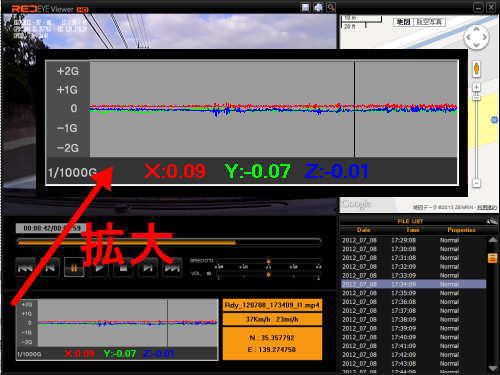
Task: Click the file list scrollbar down arrow
Action: [x=492, y=368]
